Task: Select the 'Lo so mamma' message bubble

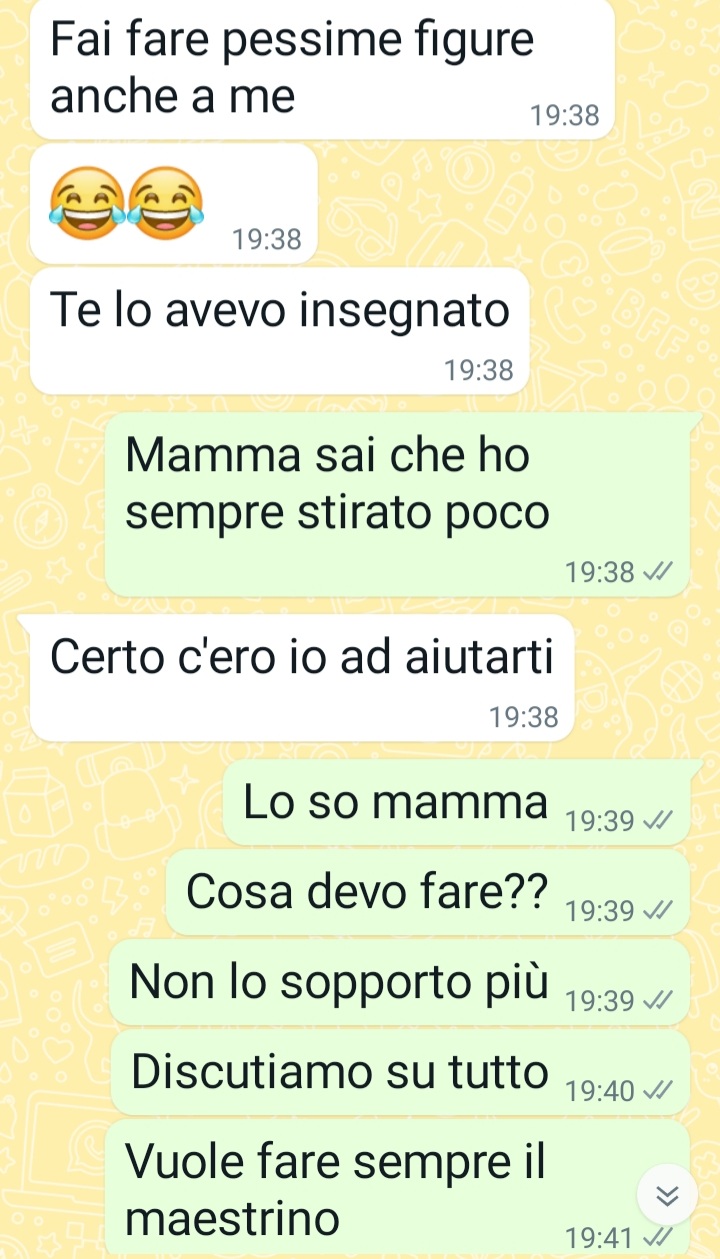Action: 456,802
